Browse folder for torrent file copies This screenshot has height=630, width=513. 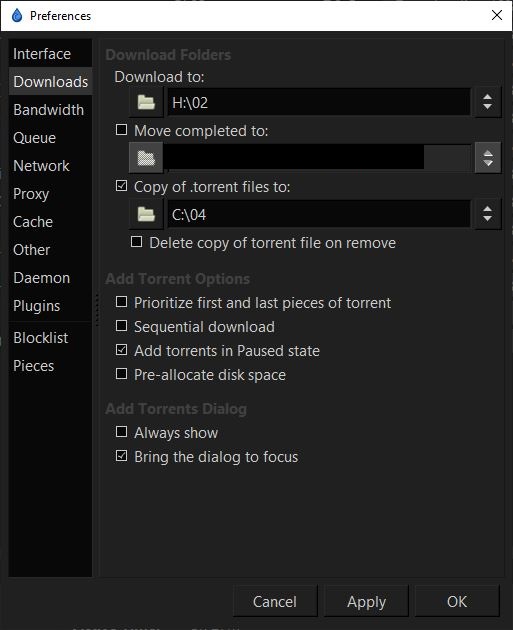coord(146,214)
